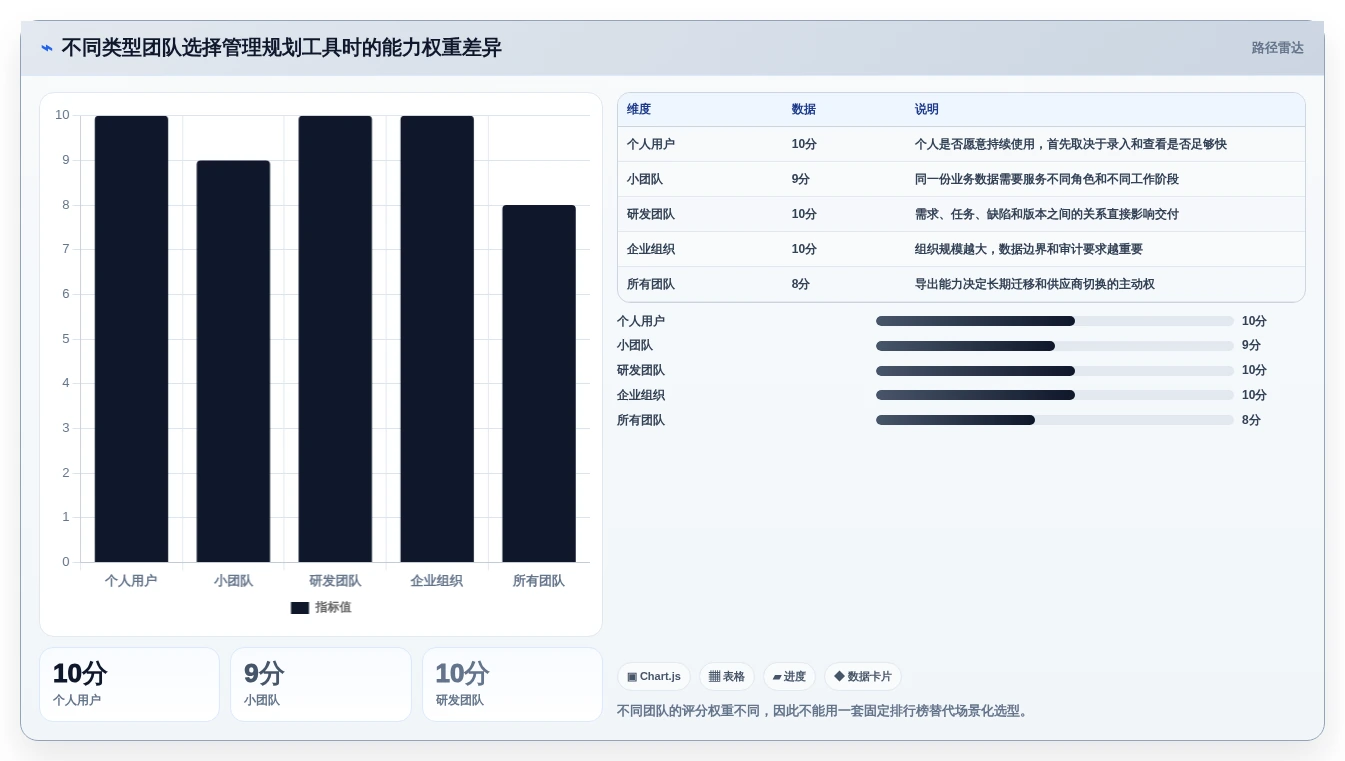Click the 数据 column header

pos(804,110)
